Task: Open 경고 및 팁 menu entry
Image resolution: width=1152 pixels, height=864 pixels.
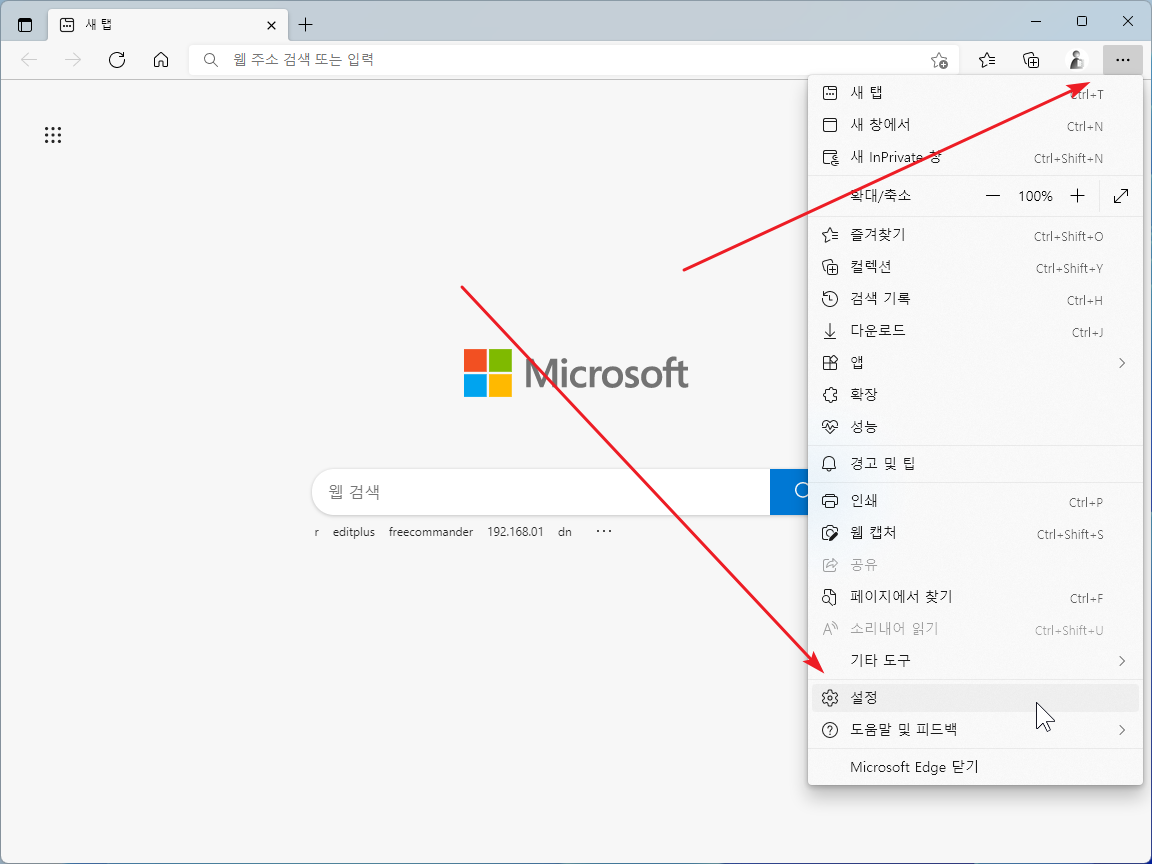Action: click(975, 464)
